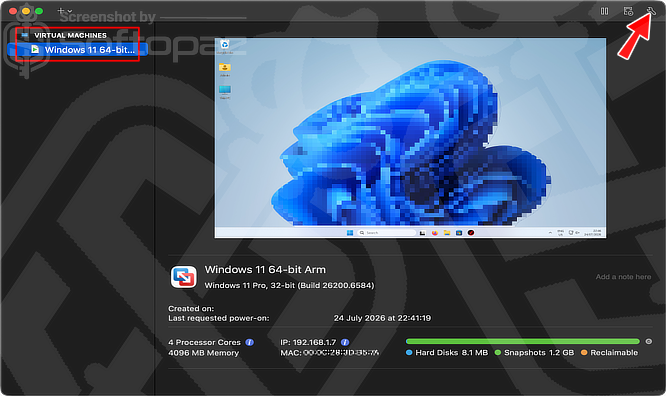Click the refresh icon beside the disk usage bar
This screenshot has height=396, width=666.
pyautogui.click(x=649, y=341)
